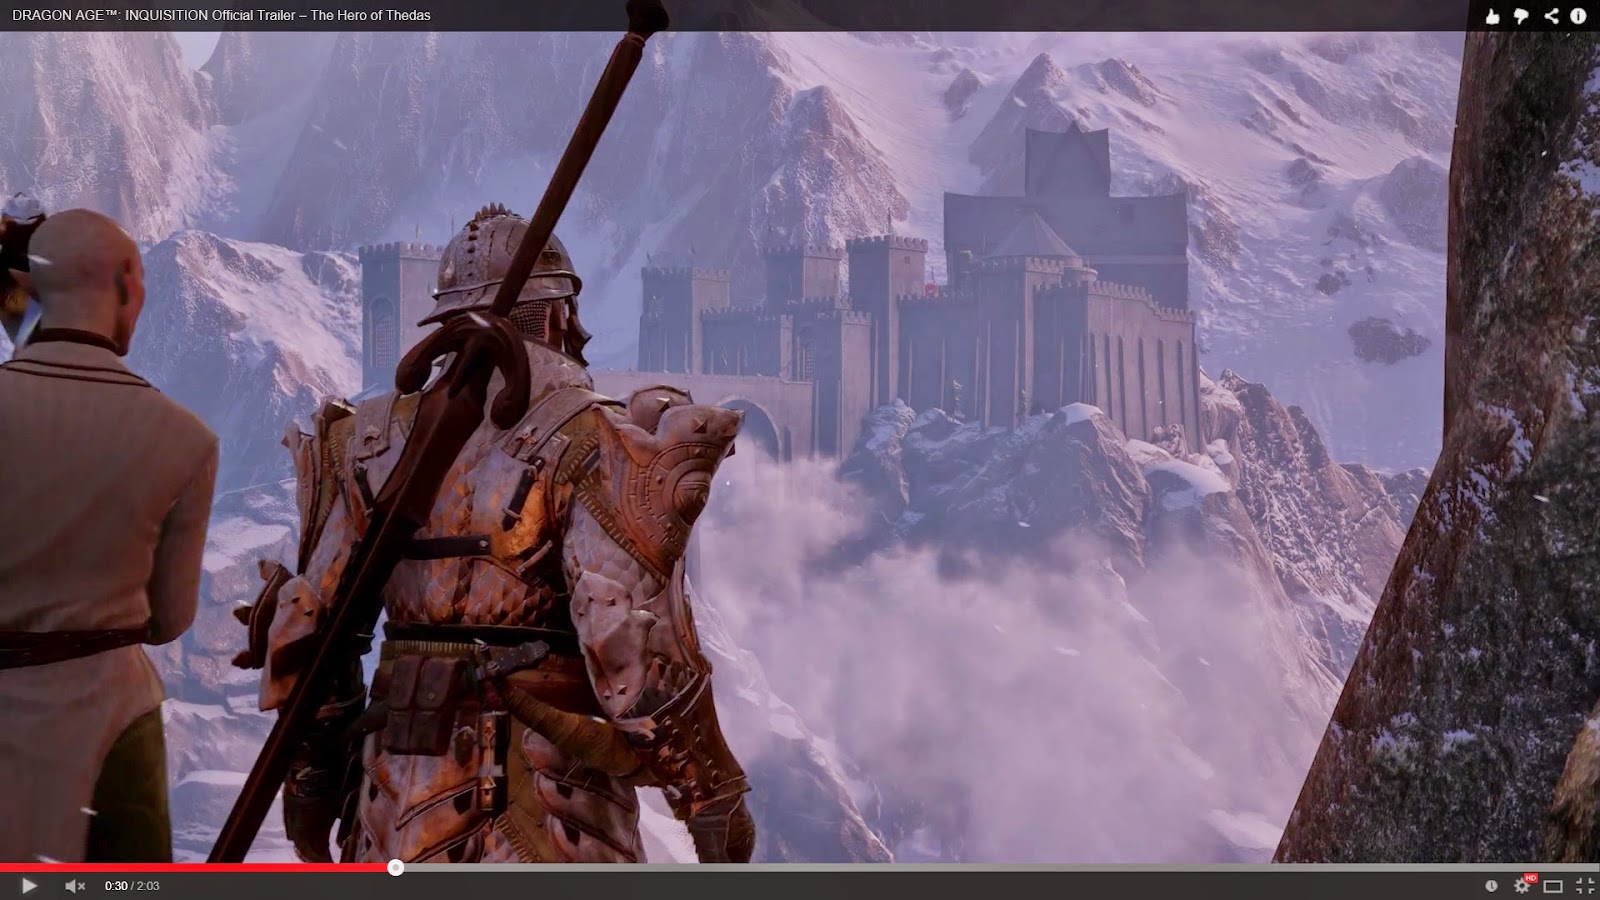Enter fullscreen mode
1600x900 pixels.
click(1585, 886)
